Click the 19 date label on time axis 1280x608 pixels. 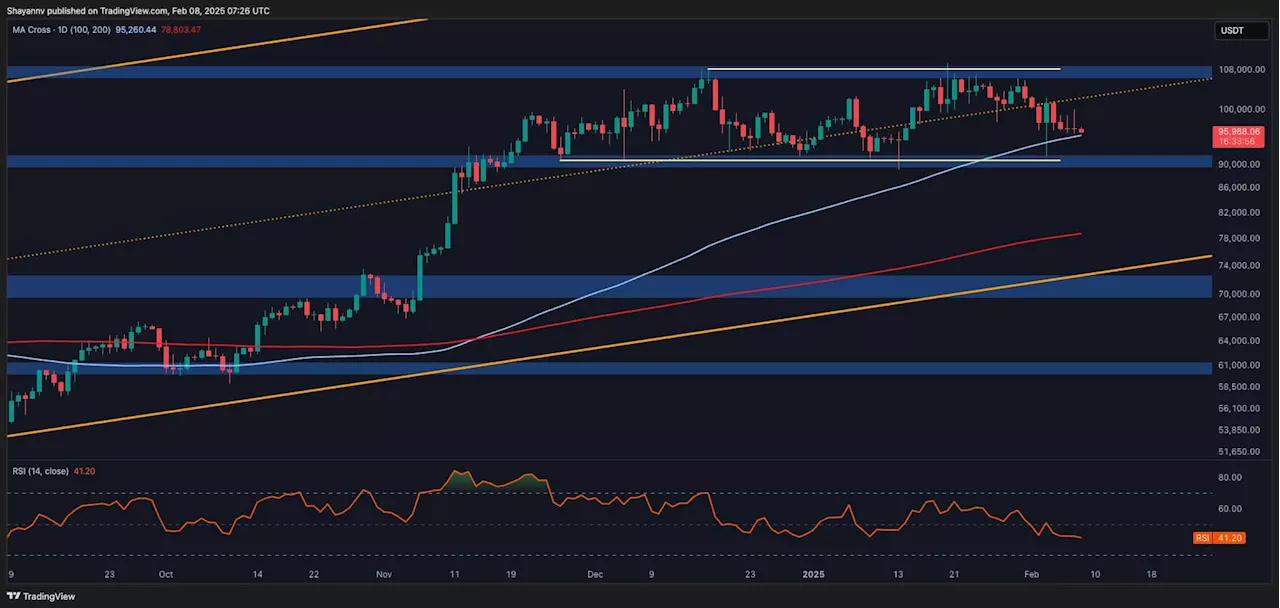tap(511, 575)
